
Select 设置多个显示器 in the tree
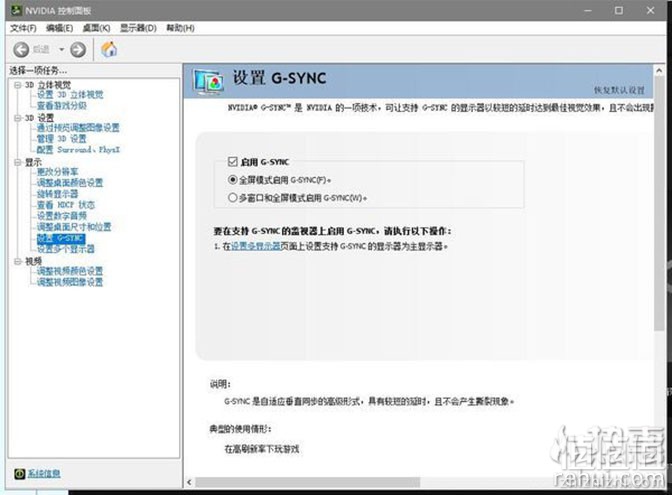66,249
